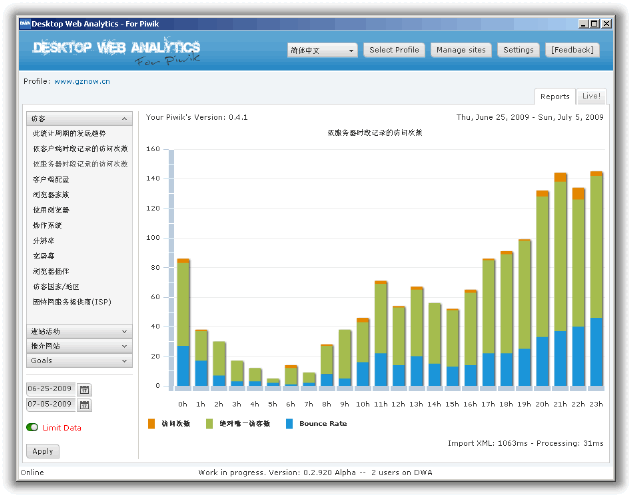The width and height of the screenshot is (632, 497).
Task: Open visits by server time report
Action: 80,164
